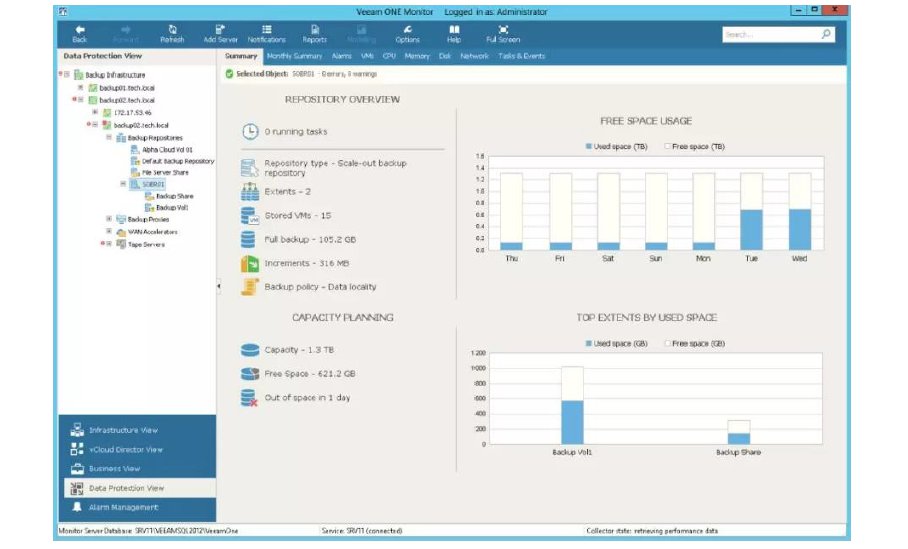Expand the WAN Accelerators node

(109, 231)
